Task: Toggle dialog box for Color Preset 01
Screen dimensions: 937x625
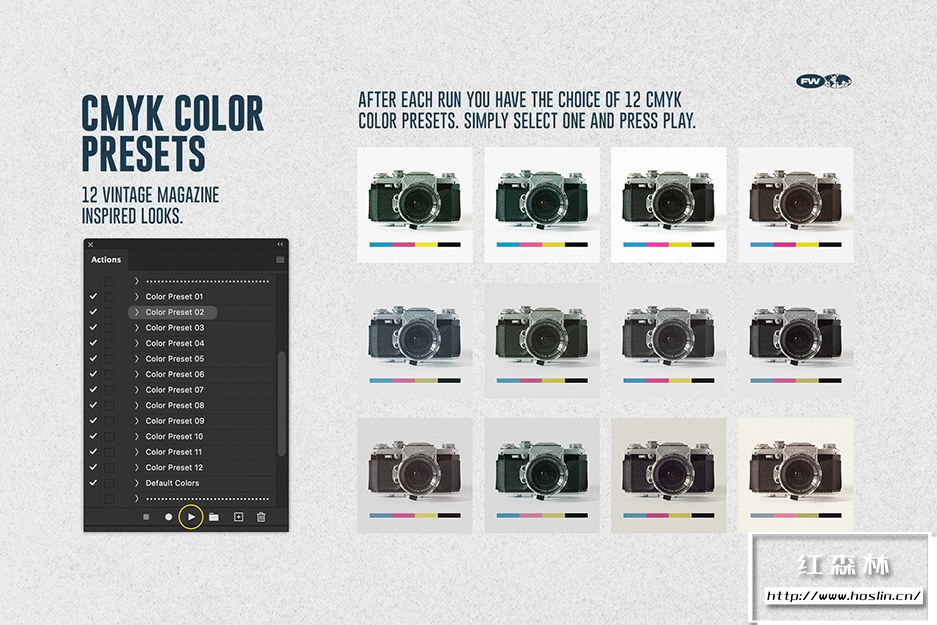Action: tap(109, 296)
